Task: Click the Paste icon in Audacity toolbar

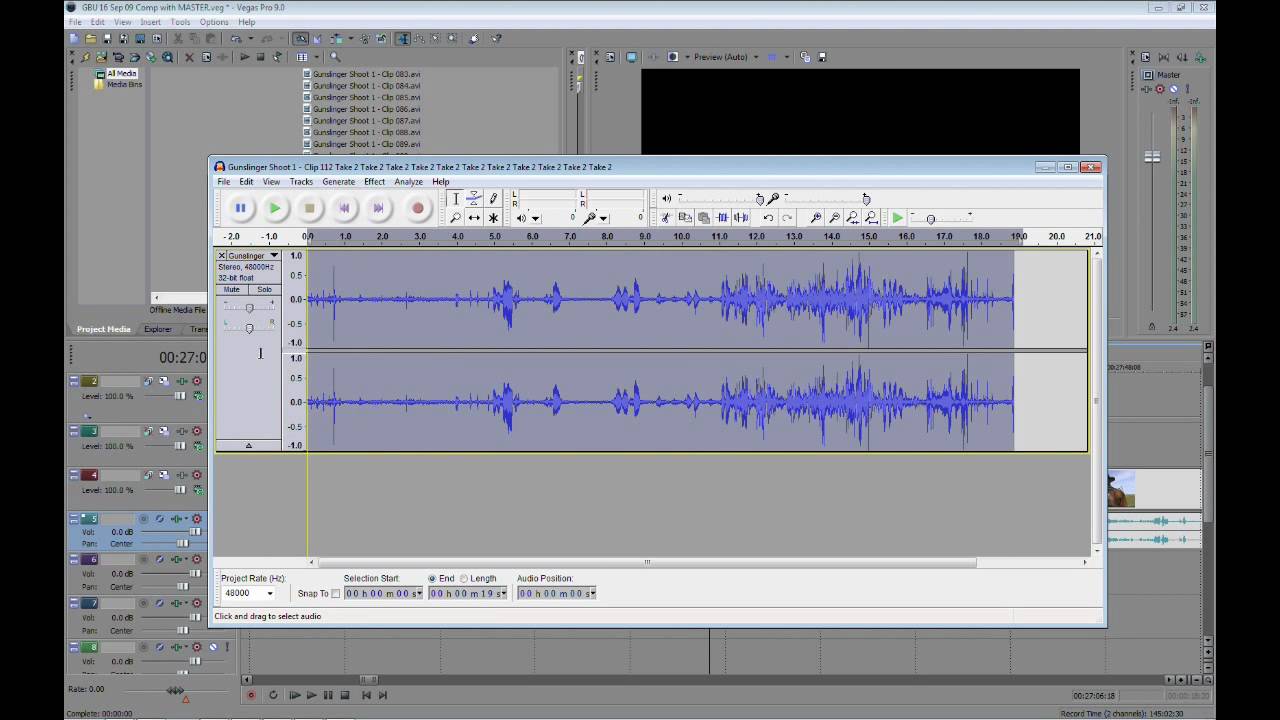Action: click(704, 217)
